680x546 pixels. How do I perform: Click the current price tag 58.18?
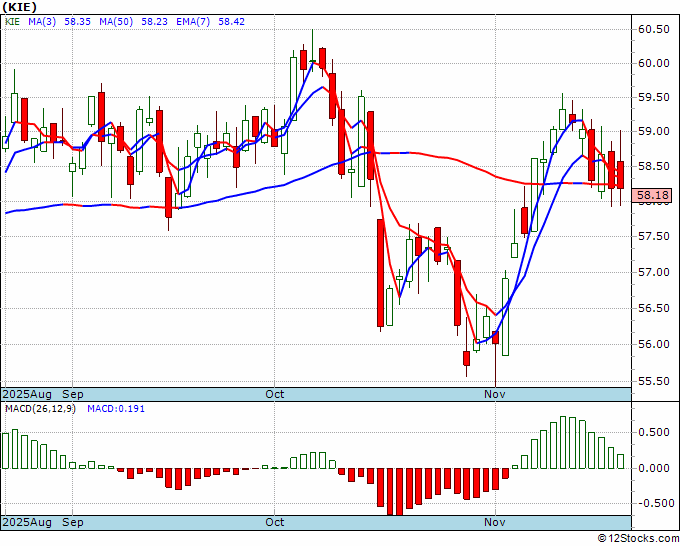652,195
